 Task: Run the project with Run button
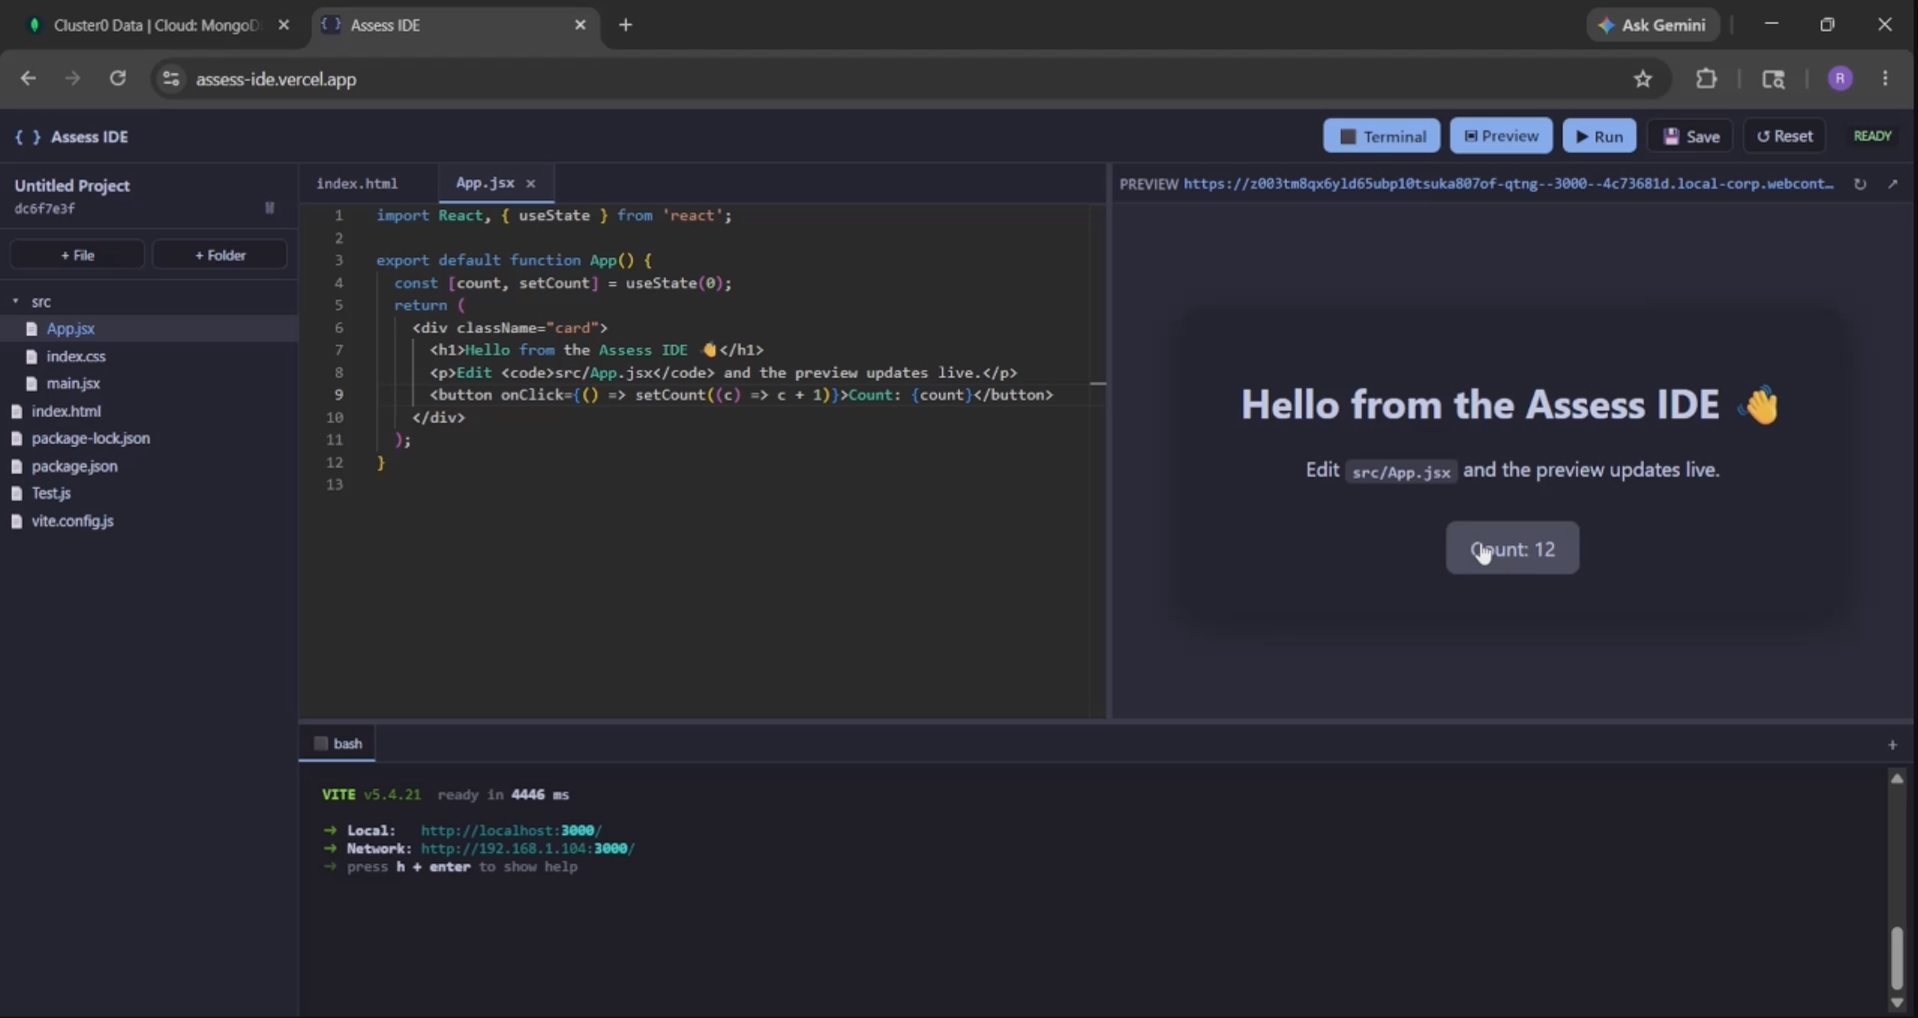1599,136
